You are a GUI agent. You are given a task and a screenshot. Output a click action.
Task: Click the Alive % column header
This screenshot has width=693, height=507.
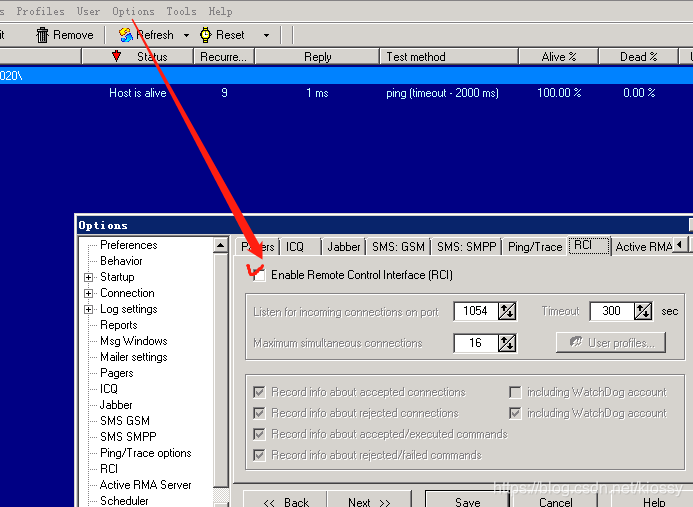tap(559, 57)
